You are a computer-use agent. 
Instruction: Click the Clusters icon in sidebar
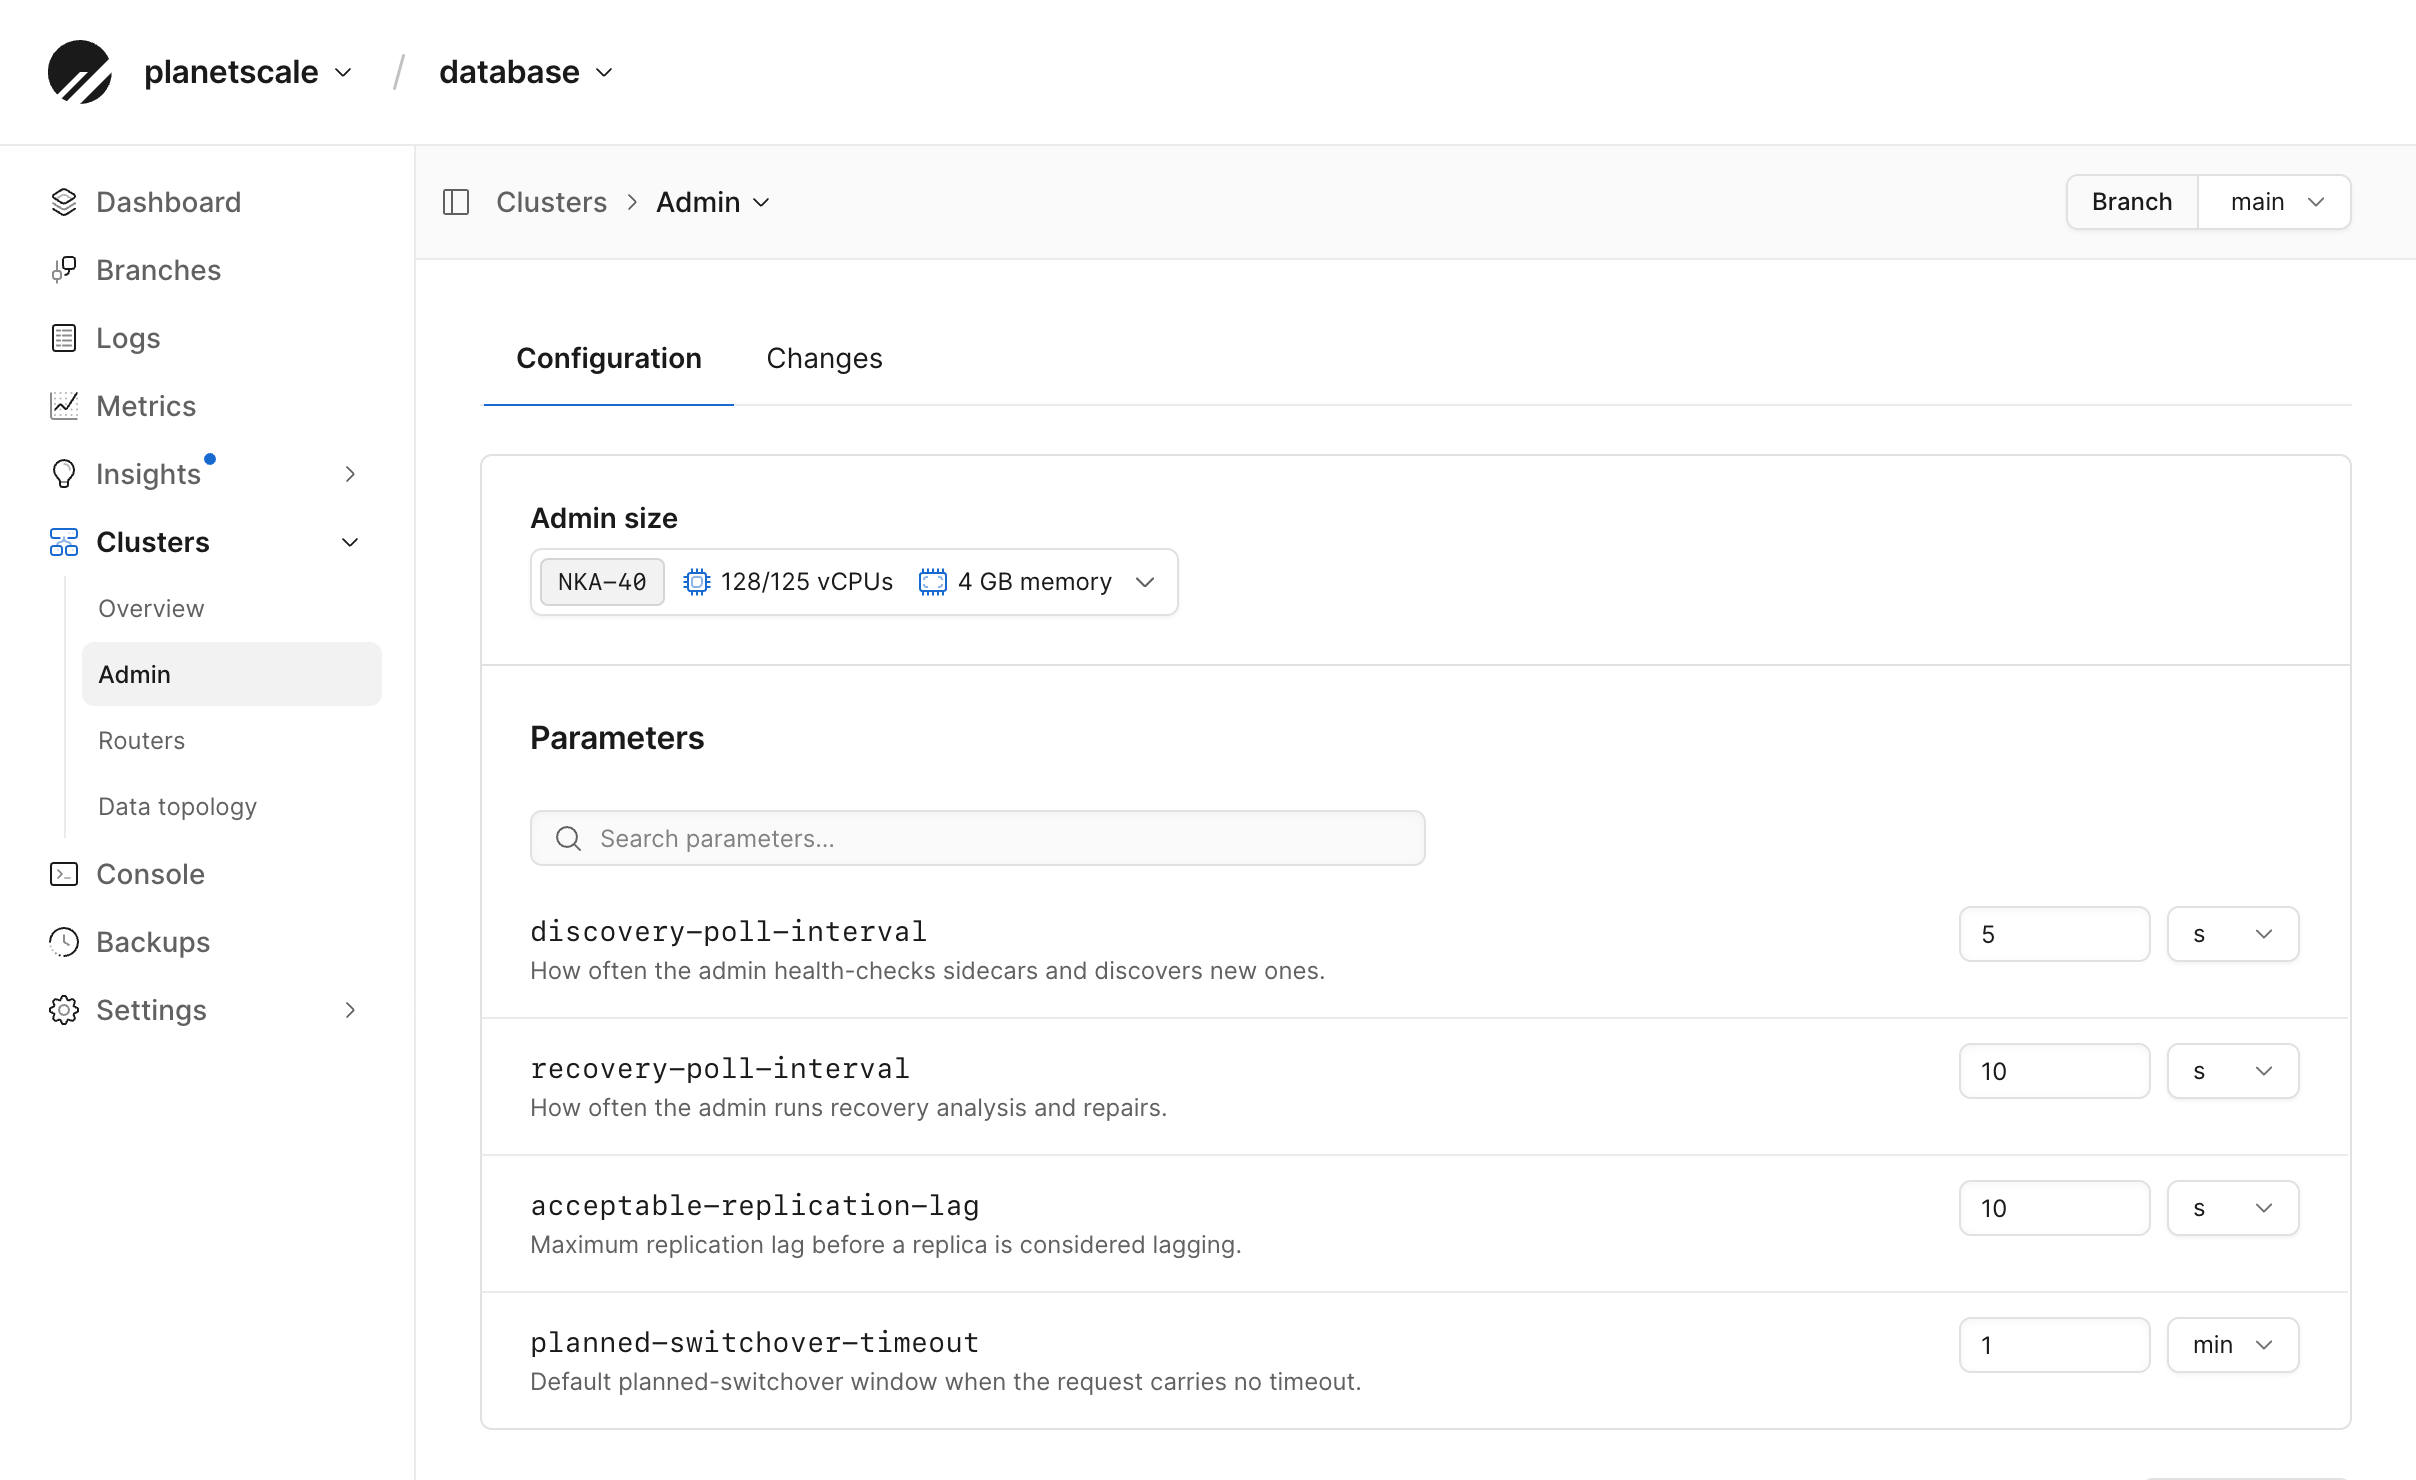click(x=64, y=542)
